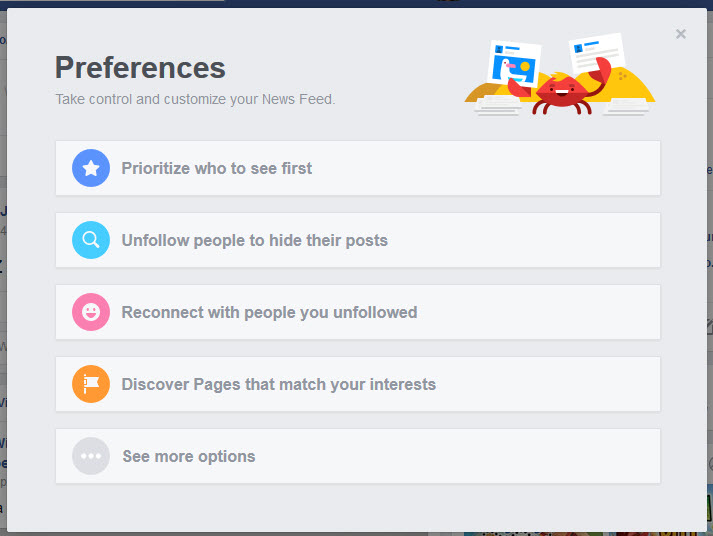Click empty space in the Reconnect row
This screenshot has width=713, height=536.
pos(540,312)
